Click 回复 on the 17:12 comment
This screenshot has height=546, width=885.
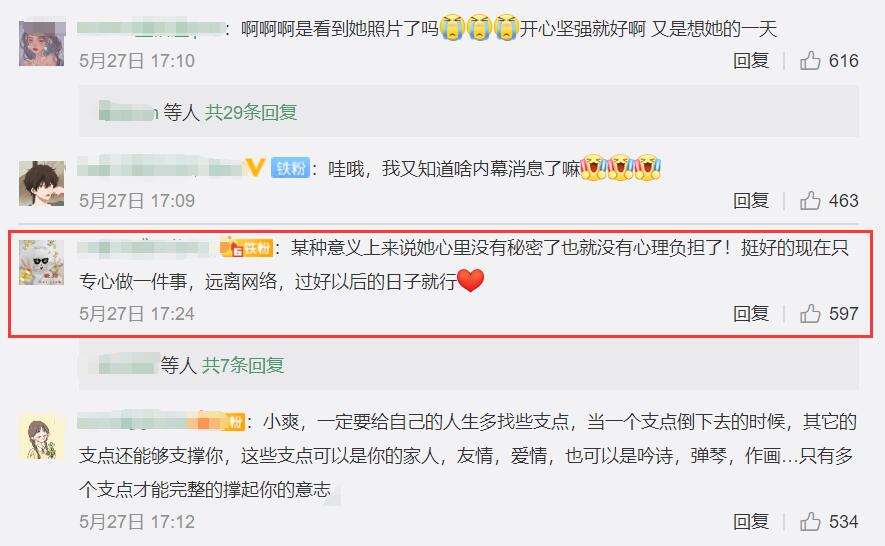tap(751, 521)
